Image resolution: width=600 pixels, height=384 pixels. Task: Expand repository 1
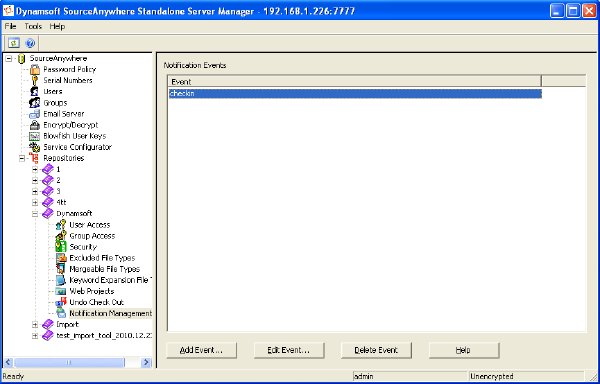pyautogui.click(x=35, y=169)
